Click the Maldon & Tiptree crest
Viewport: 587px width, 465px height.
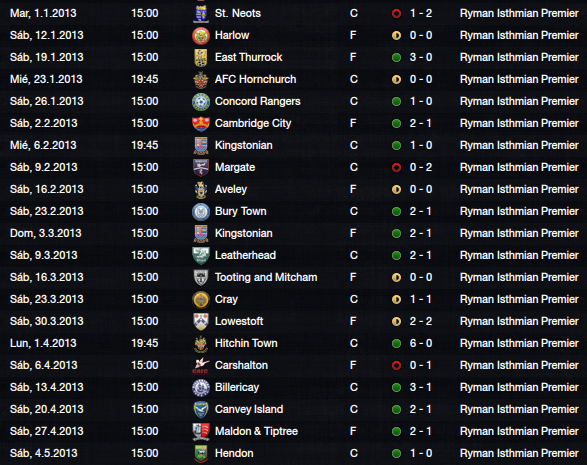[201, 432]
